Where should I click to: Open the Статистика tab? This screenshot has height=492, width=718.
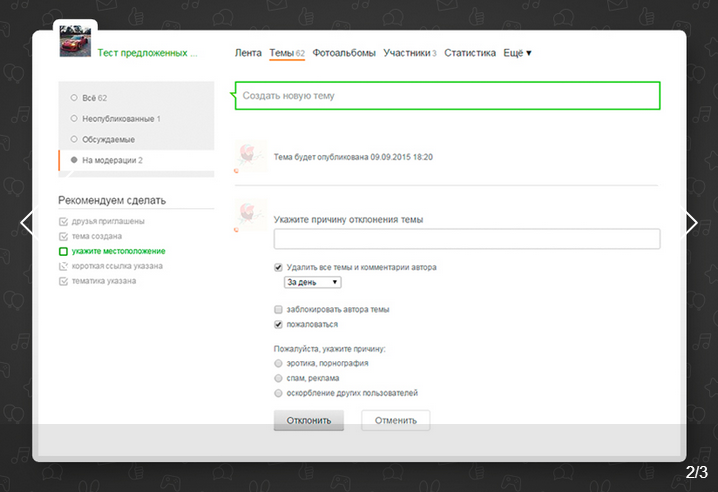tap(470, 53)
